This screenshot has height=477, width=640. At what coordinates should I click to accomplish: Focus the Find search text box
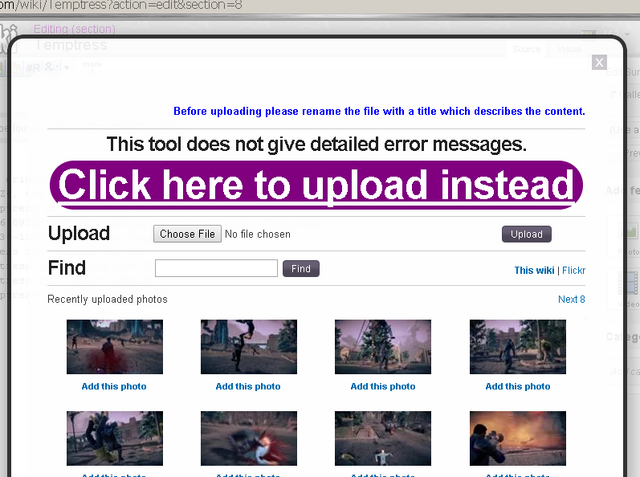tap(216, 268)
